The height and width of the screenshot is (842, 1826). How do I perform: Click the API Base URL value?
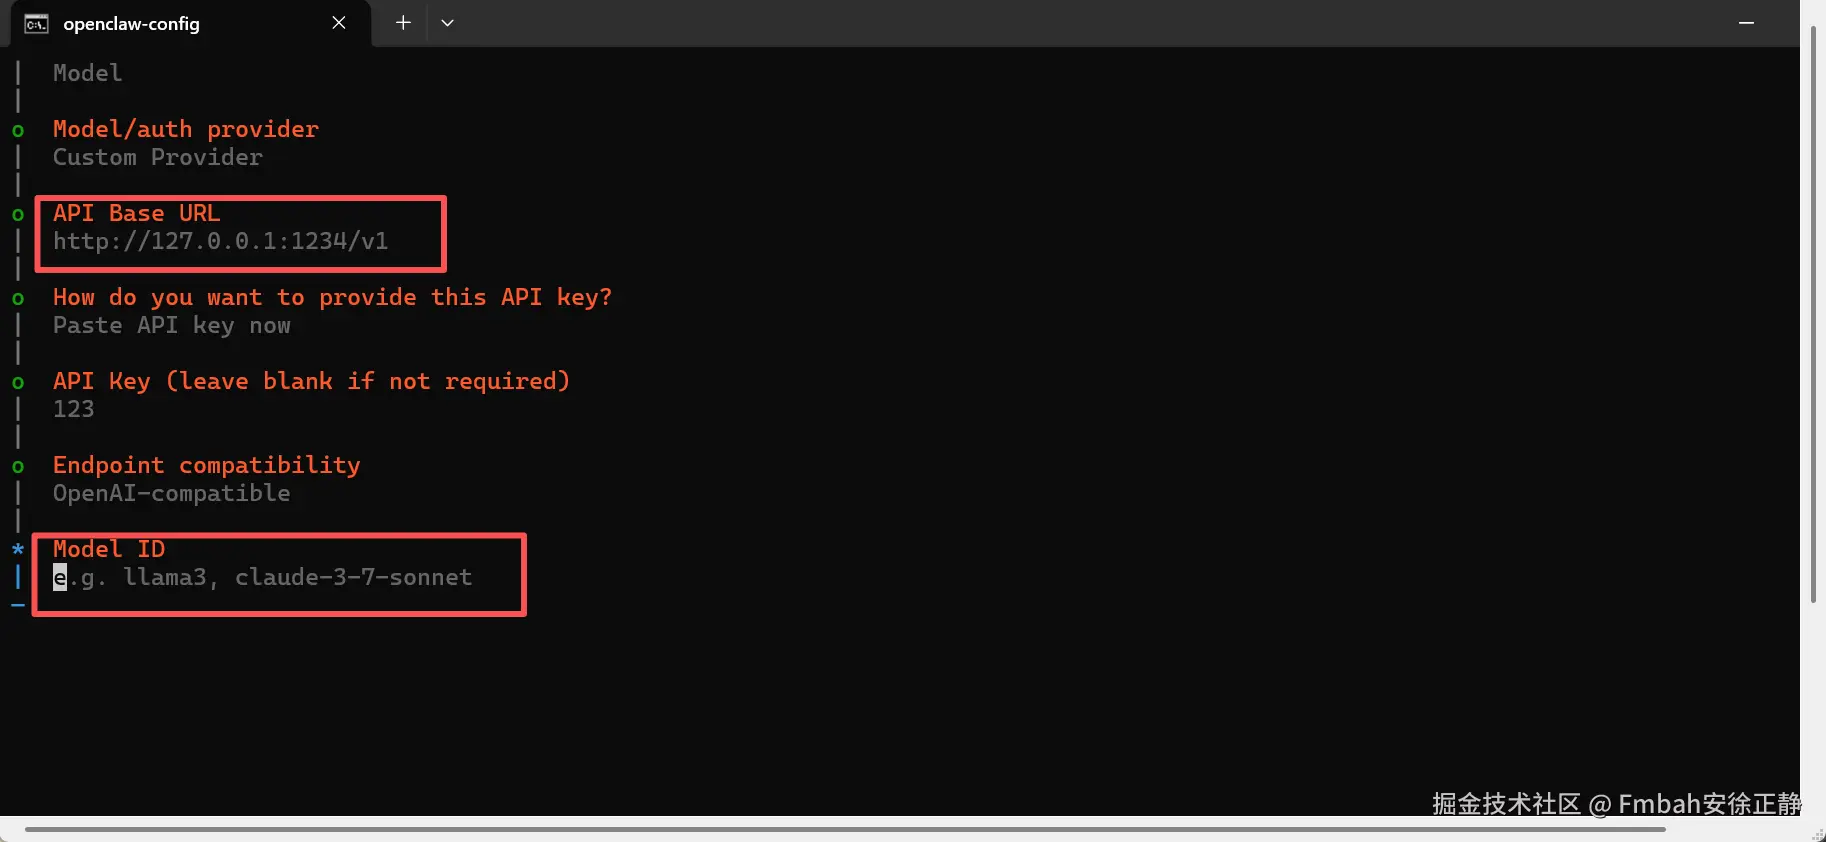pyautogui.click(x=220, y=241)
